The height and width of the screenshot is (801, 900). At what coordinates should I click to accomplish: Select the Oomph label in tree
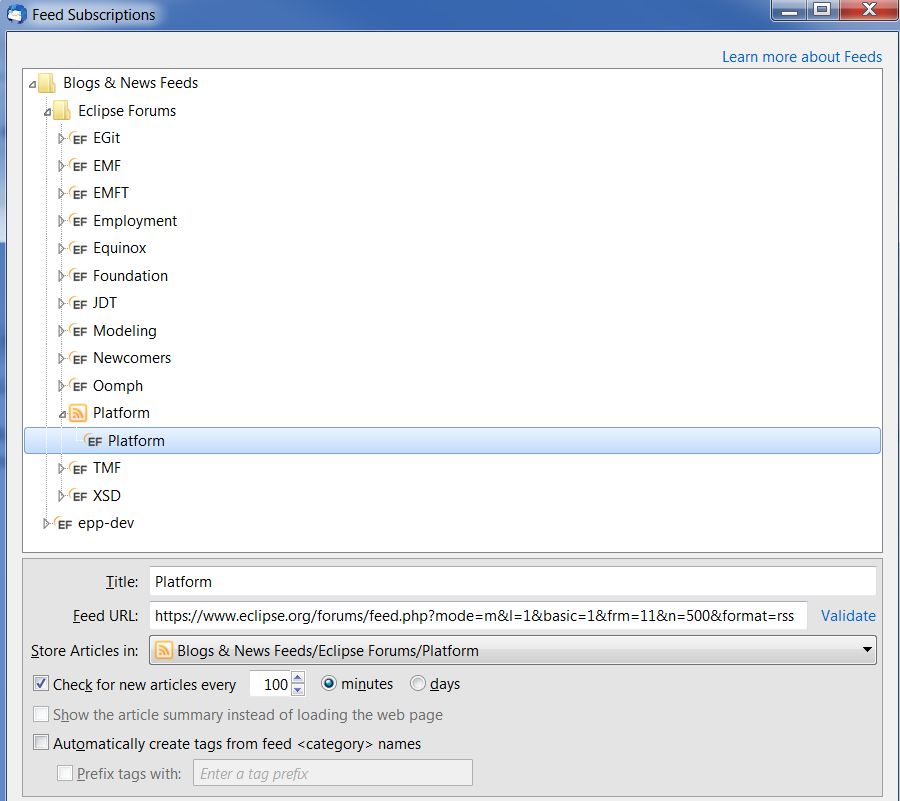click(x=118, y=386)
